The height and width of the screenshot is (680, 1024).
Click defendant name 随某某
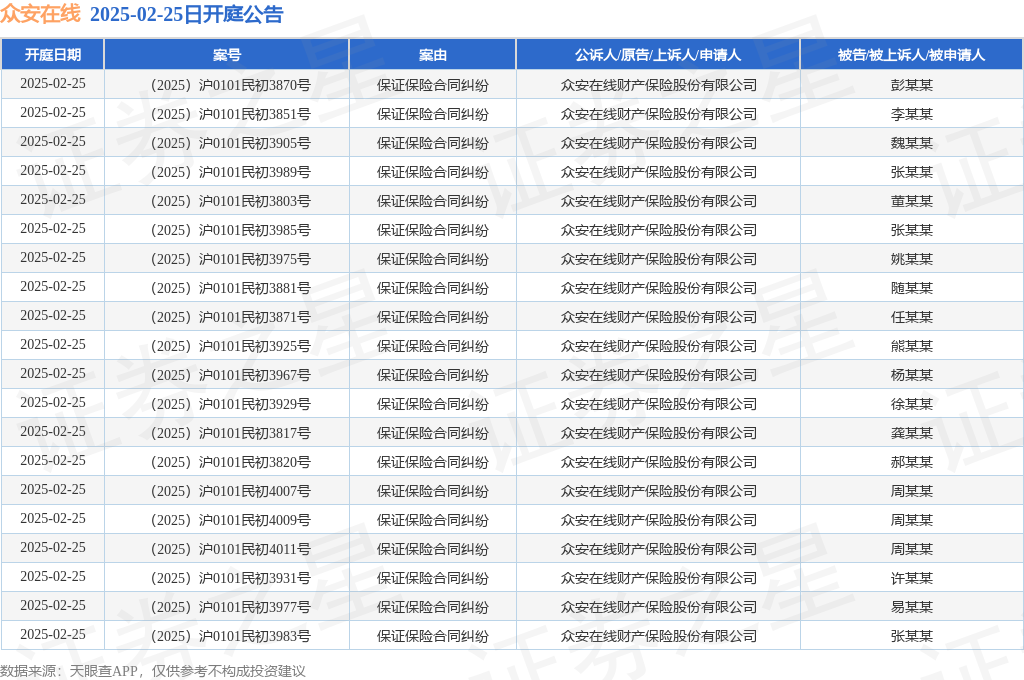click(x=912, y=288)
